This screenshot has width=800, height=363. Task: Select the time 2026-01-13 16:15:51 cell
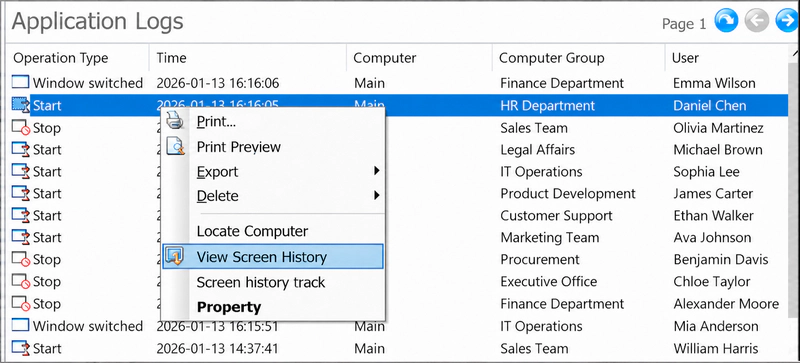coord(218,326)
